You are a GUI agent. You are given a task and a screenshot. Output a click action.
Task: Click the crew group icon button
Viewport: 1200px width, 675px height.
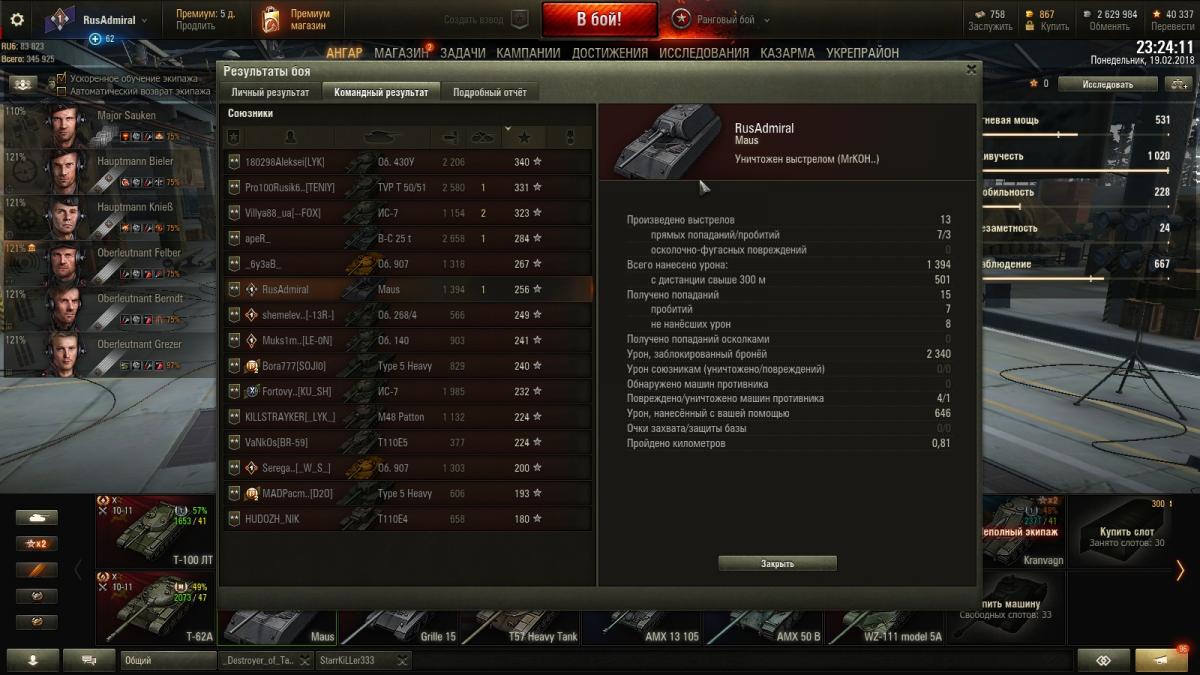(x=23, y=85)
